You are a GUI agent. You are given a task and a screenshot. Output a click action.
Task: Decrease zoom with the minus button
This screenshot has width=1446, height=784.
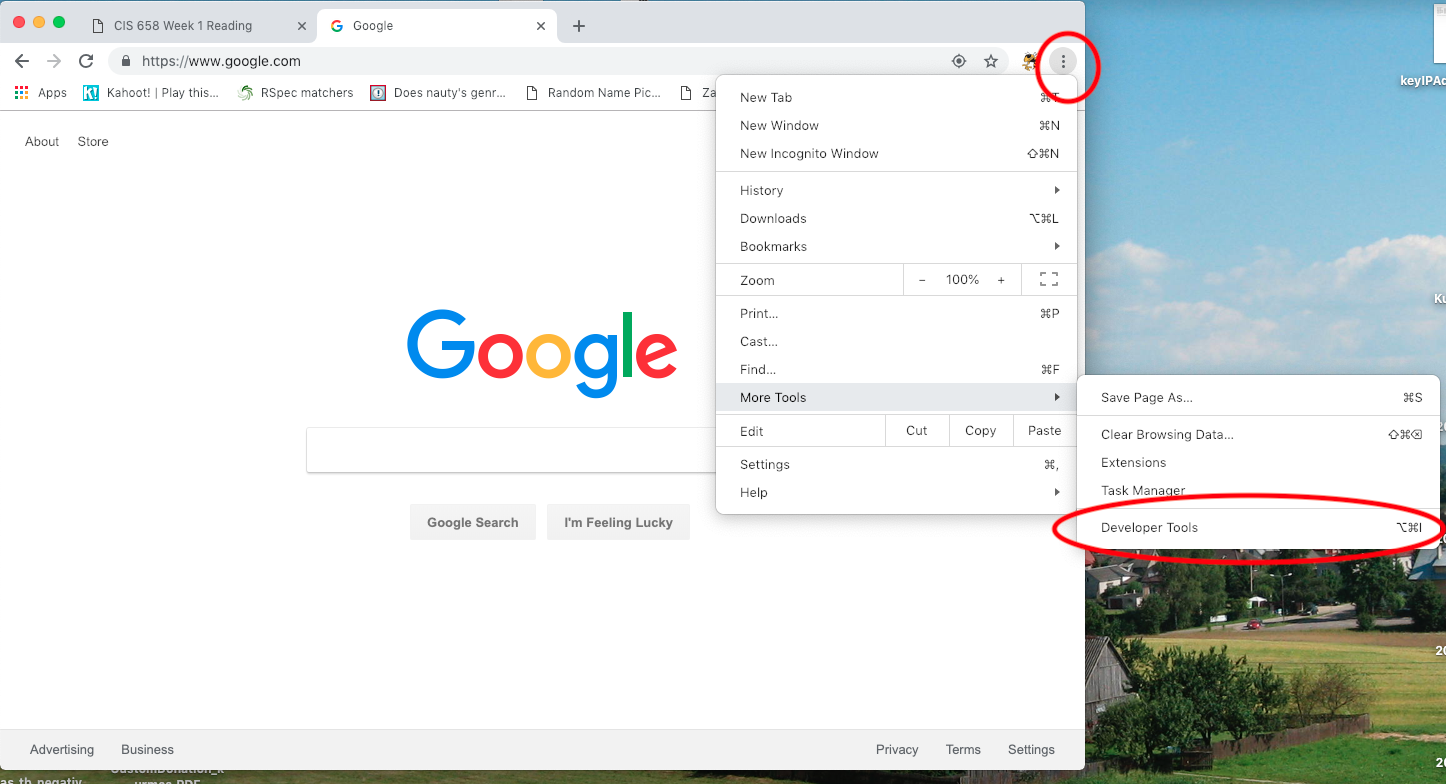click(922, 280)
